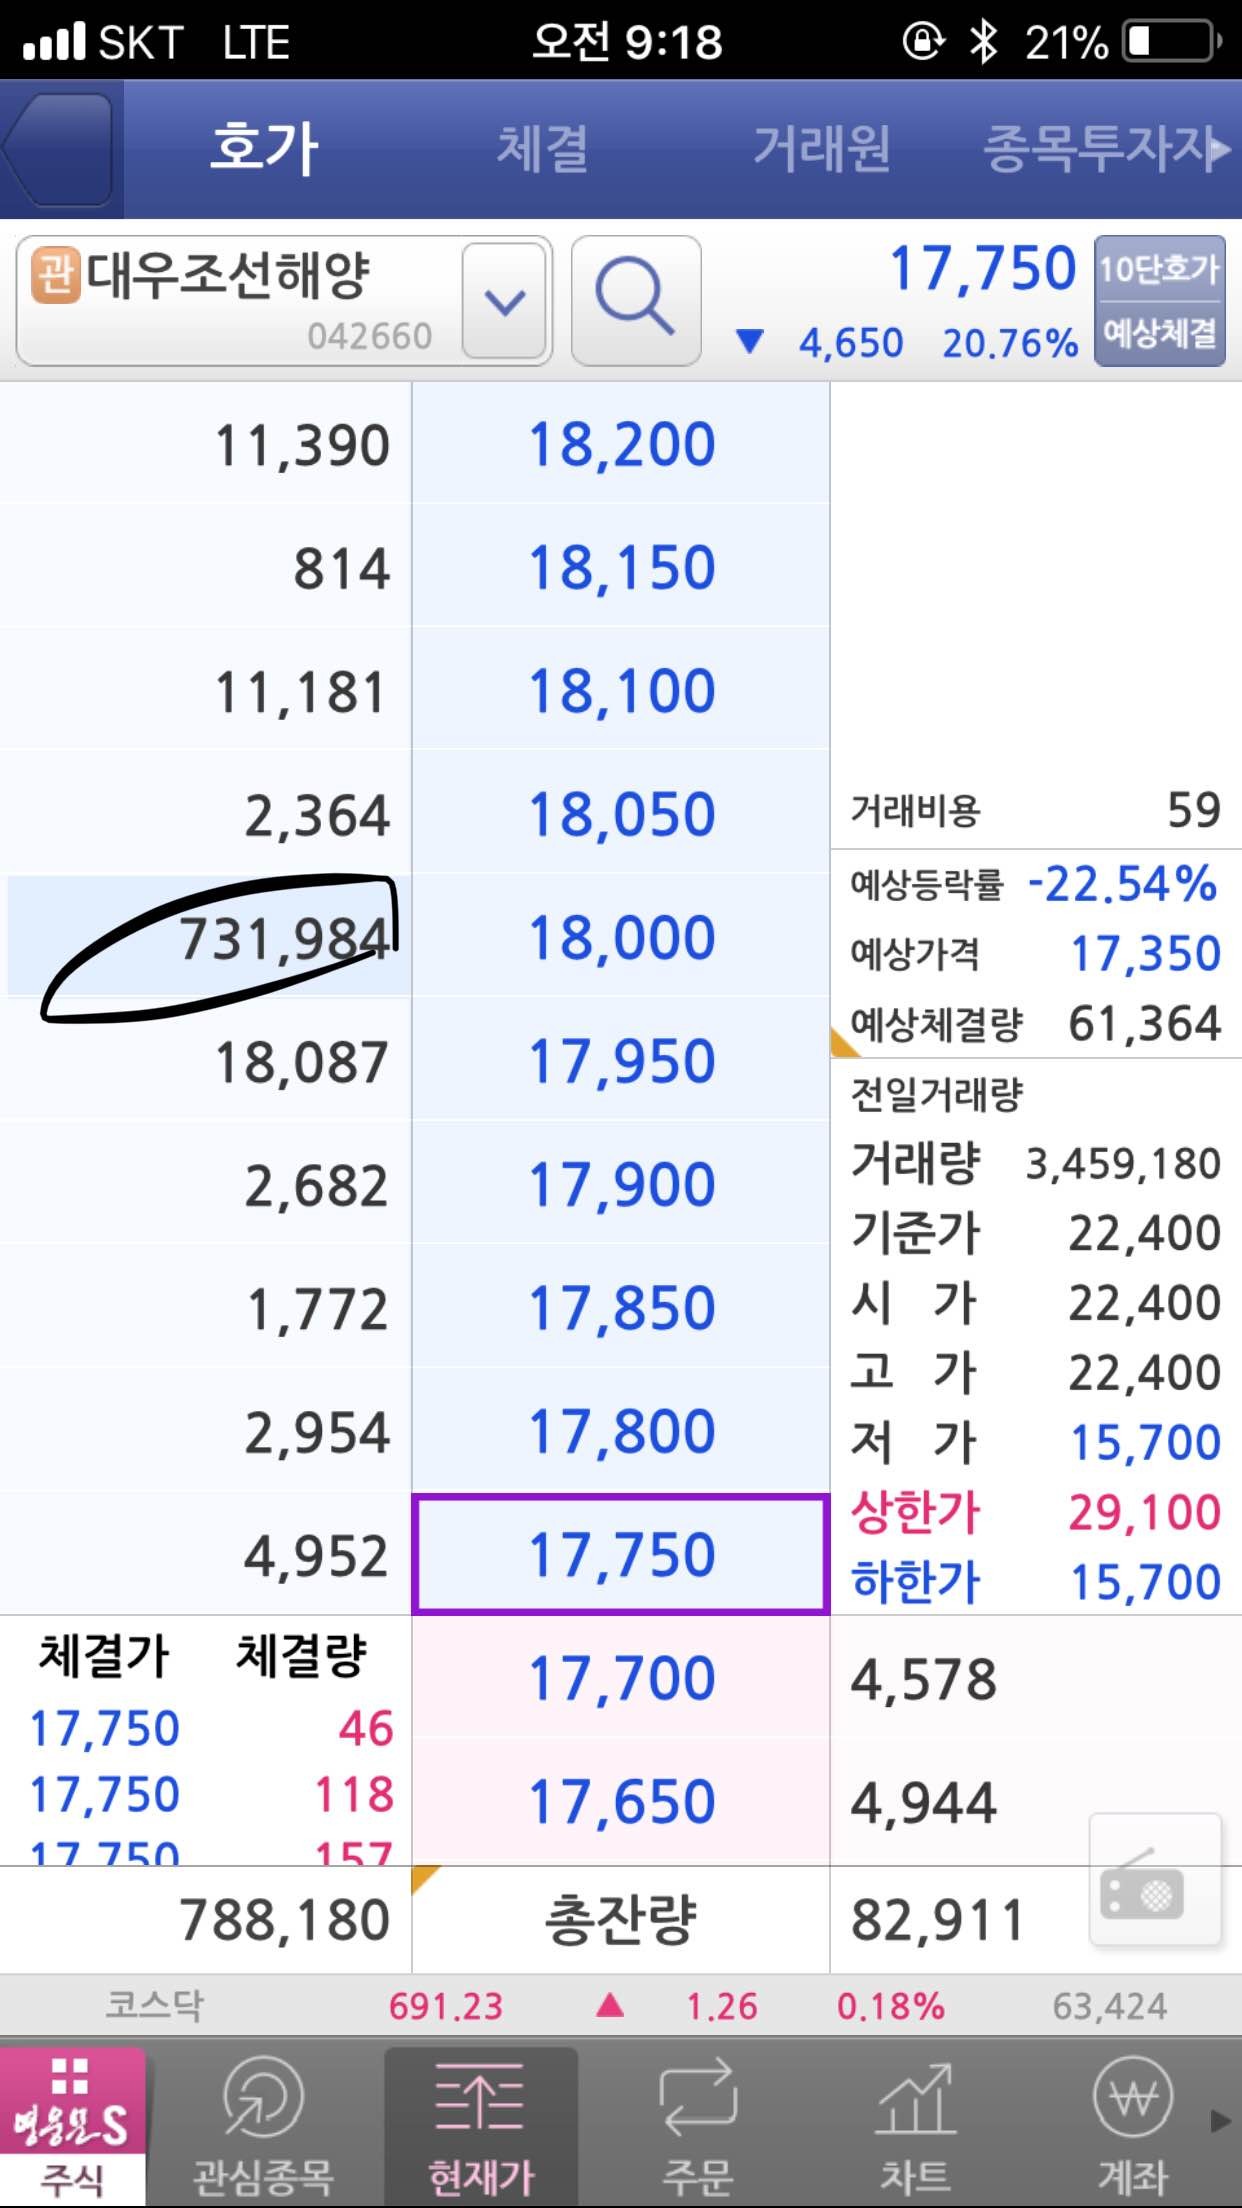Tap the 거래량 3,459,180 row
The width and height of the screenshot is (1242, 2208).
click(1036, 1163)
